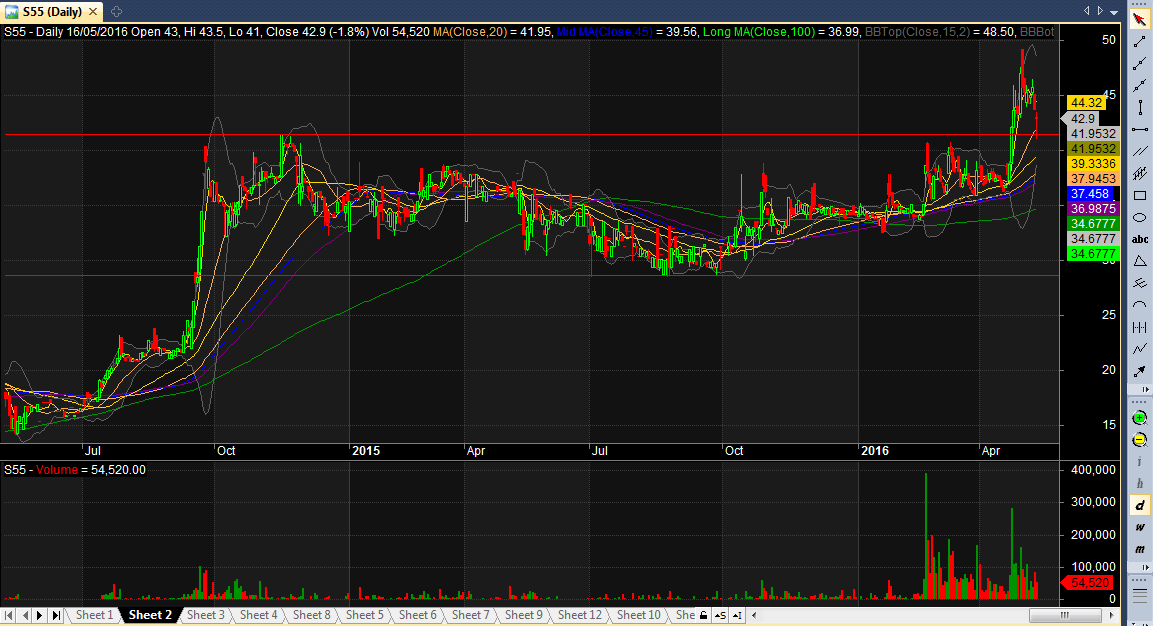
Task: Select the arrow pointer tool
Action: 1139,20
